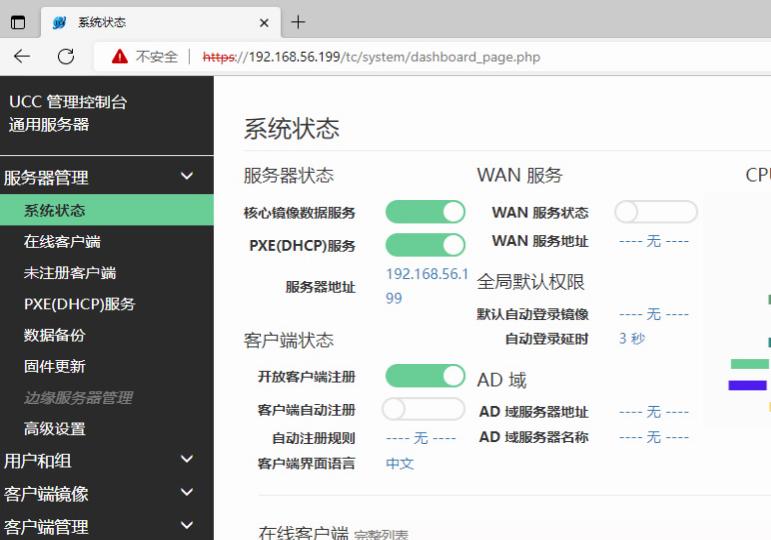Reload the page with refresh icon

pos(66,57)
